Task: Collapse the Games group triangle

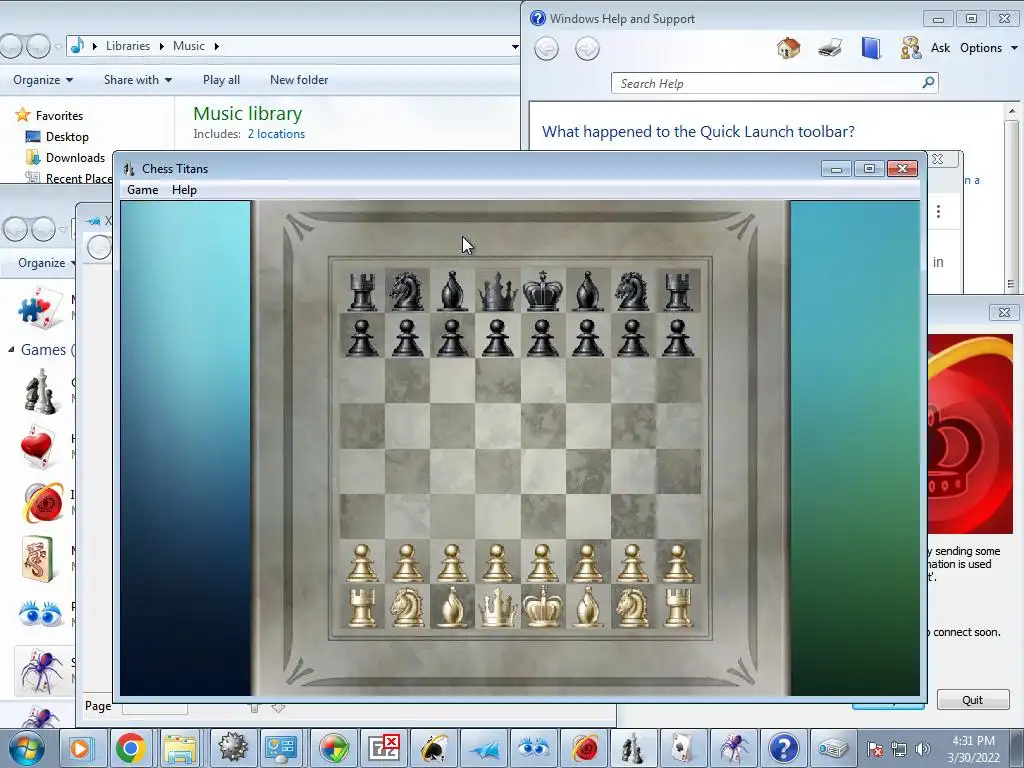Action: click(x=11, y=349)
